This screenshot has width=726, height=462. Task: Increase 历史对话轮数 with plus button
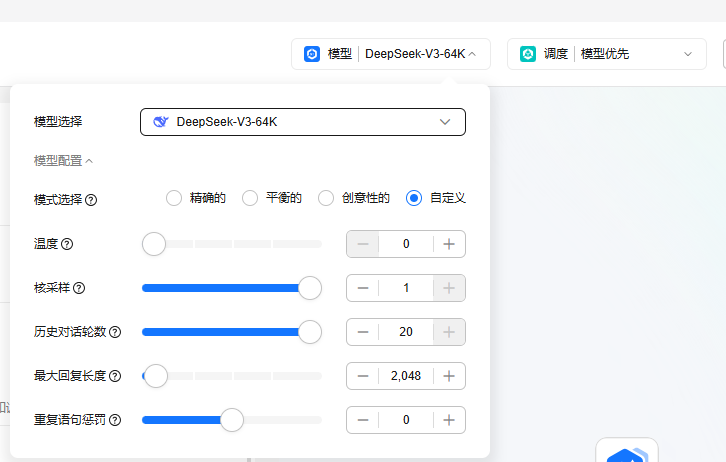coord(449,332)
